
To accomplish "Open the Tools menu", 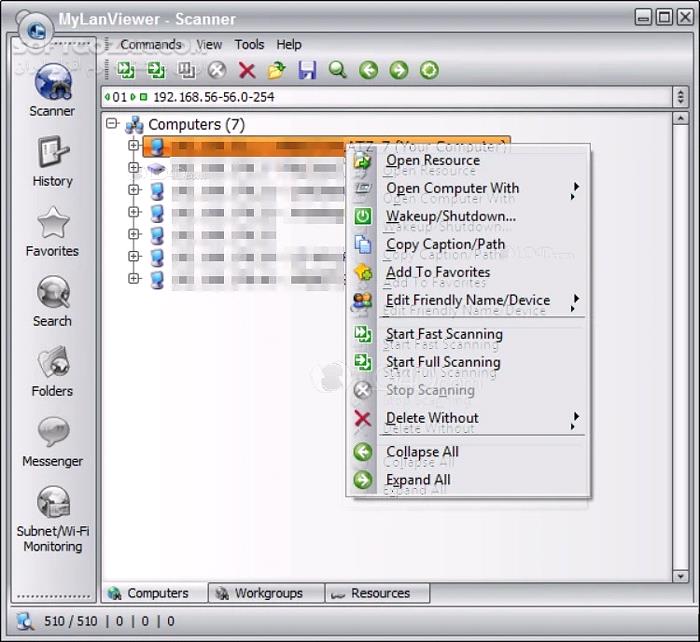I will [250, 45].
